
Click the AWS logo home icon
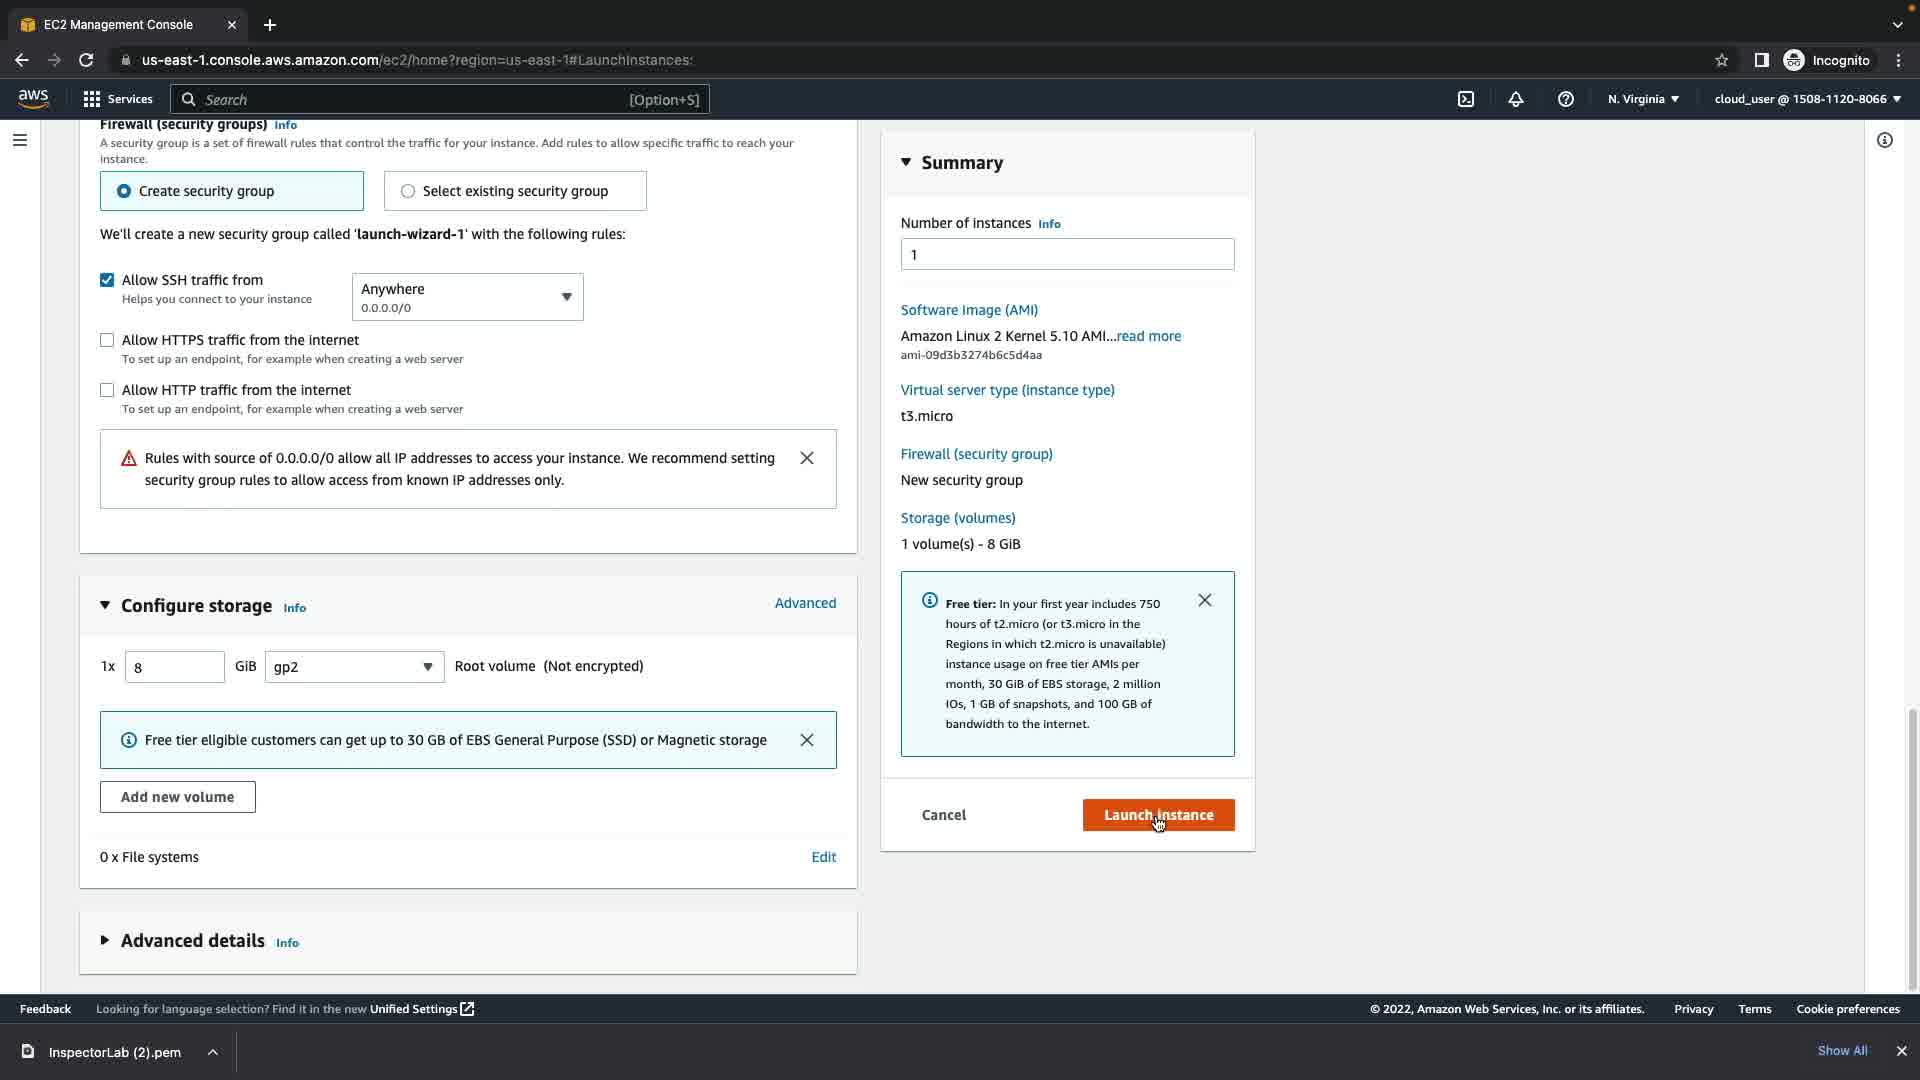click(x=33, y=98)
